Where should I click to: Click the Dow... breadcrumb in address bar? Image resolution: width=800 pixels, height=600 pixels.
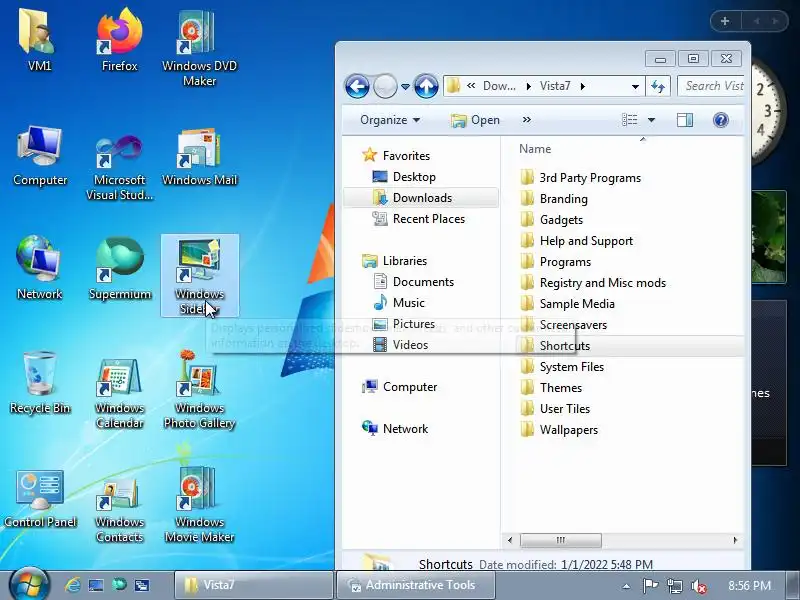click(499, 86)
